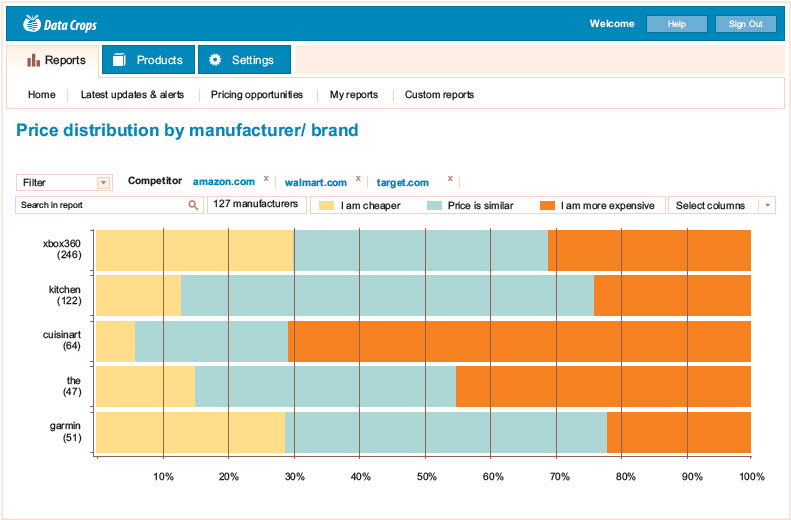This screenshot has width=791, height=520.
Task: Remove target.com competitor with its x
Action: pos(450,179)
